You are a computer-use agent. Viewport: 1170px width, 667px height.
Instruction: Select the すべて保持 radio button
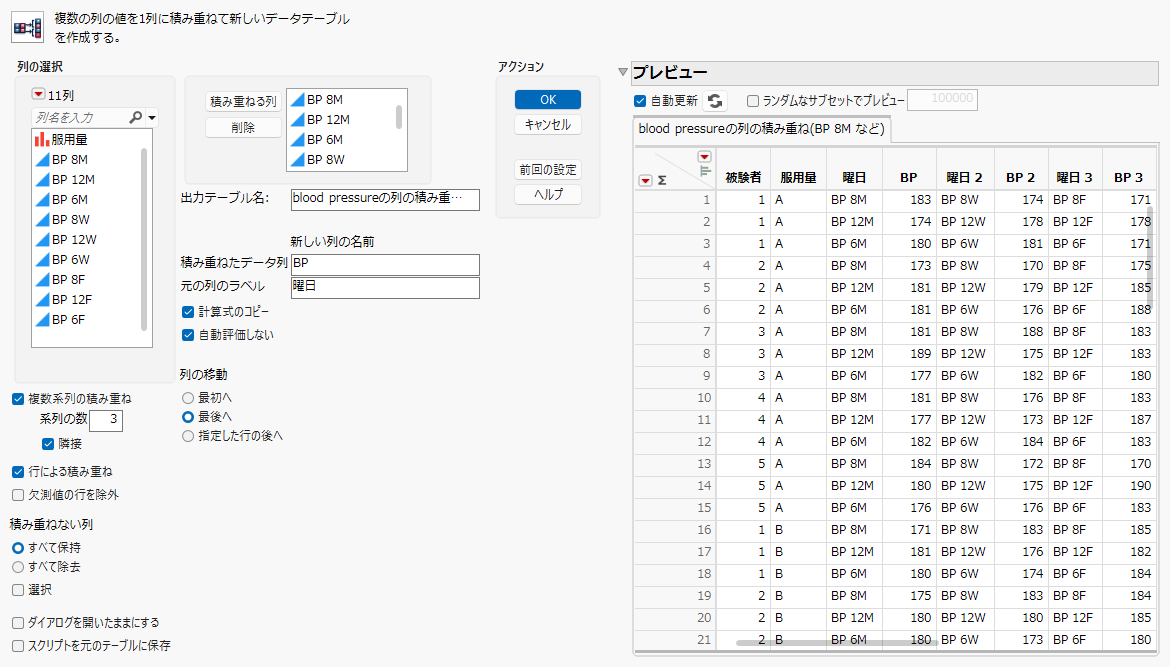pos(18,548)
